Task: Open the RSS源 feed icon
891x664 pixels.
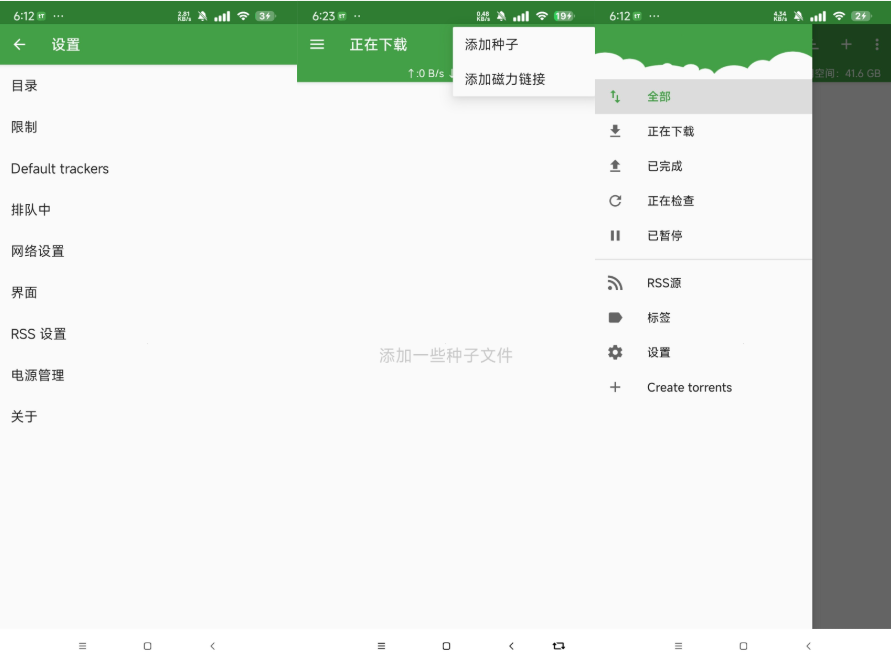Action: [x=615, y=283]
